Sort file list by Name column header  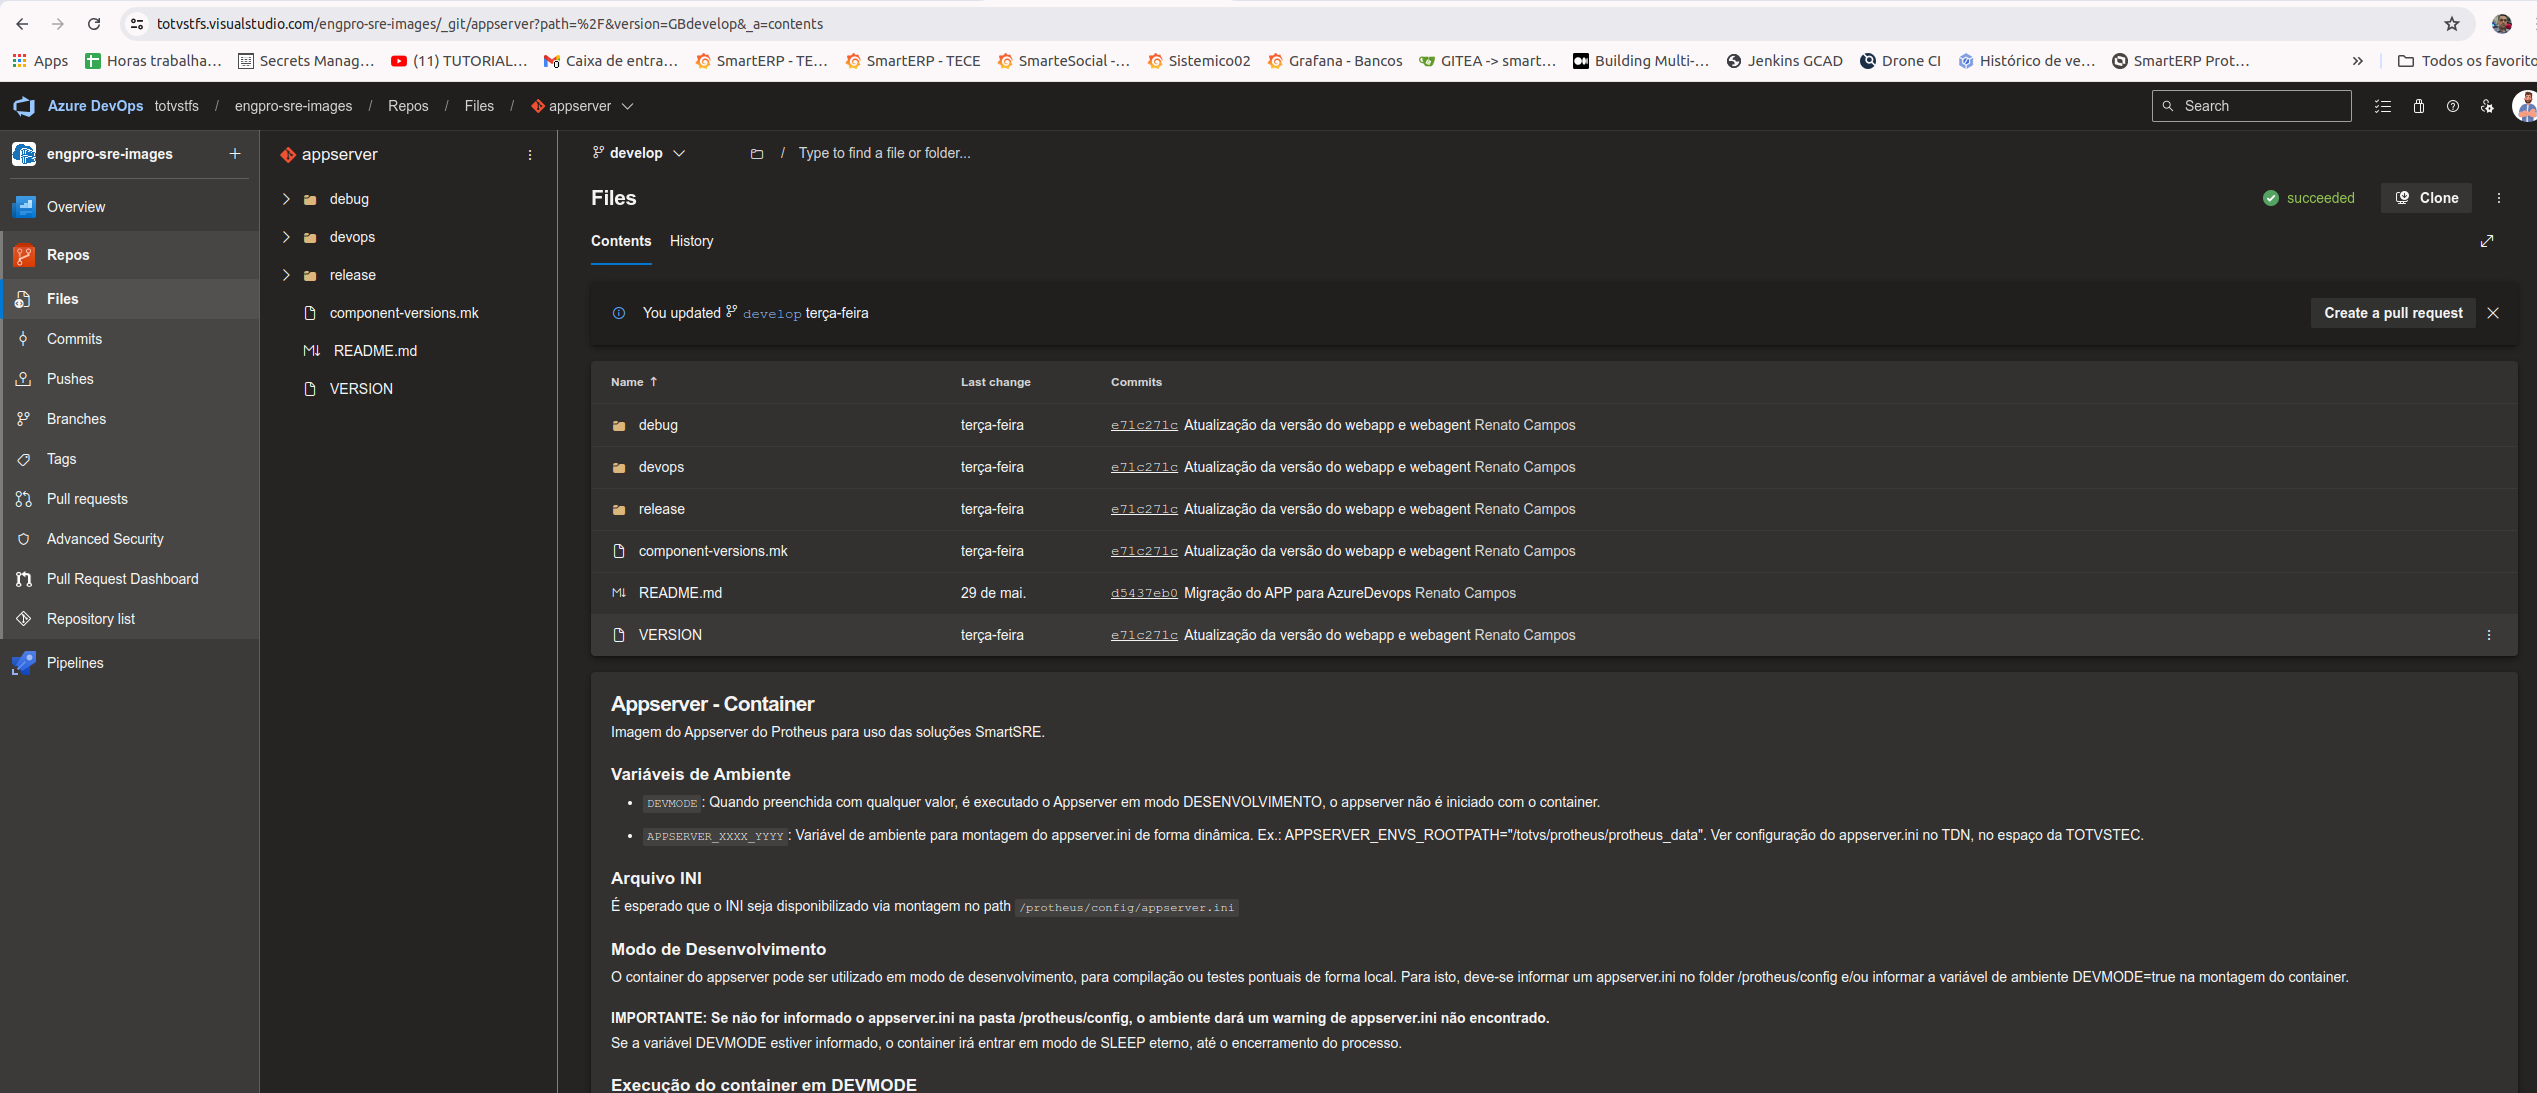click(x=628, y=382)
